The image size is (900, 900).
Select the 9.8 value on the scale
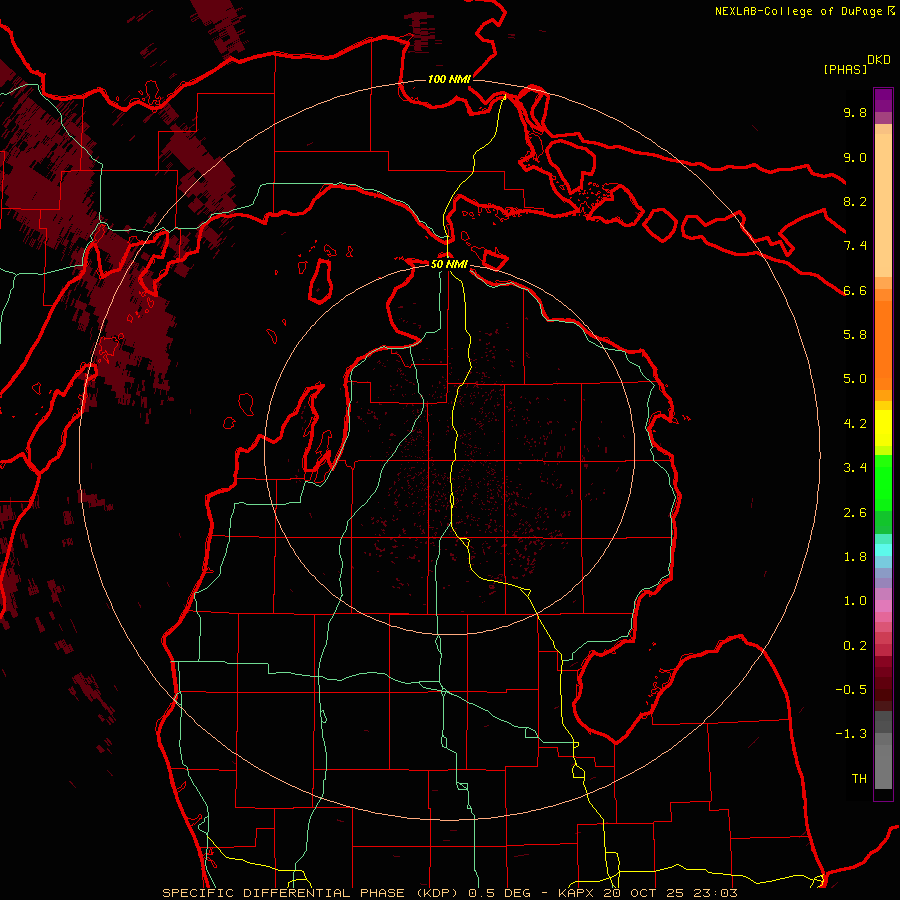pos(855,112)
